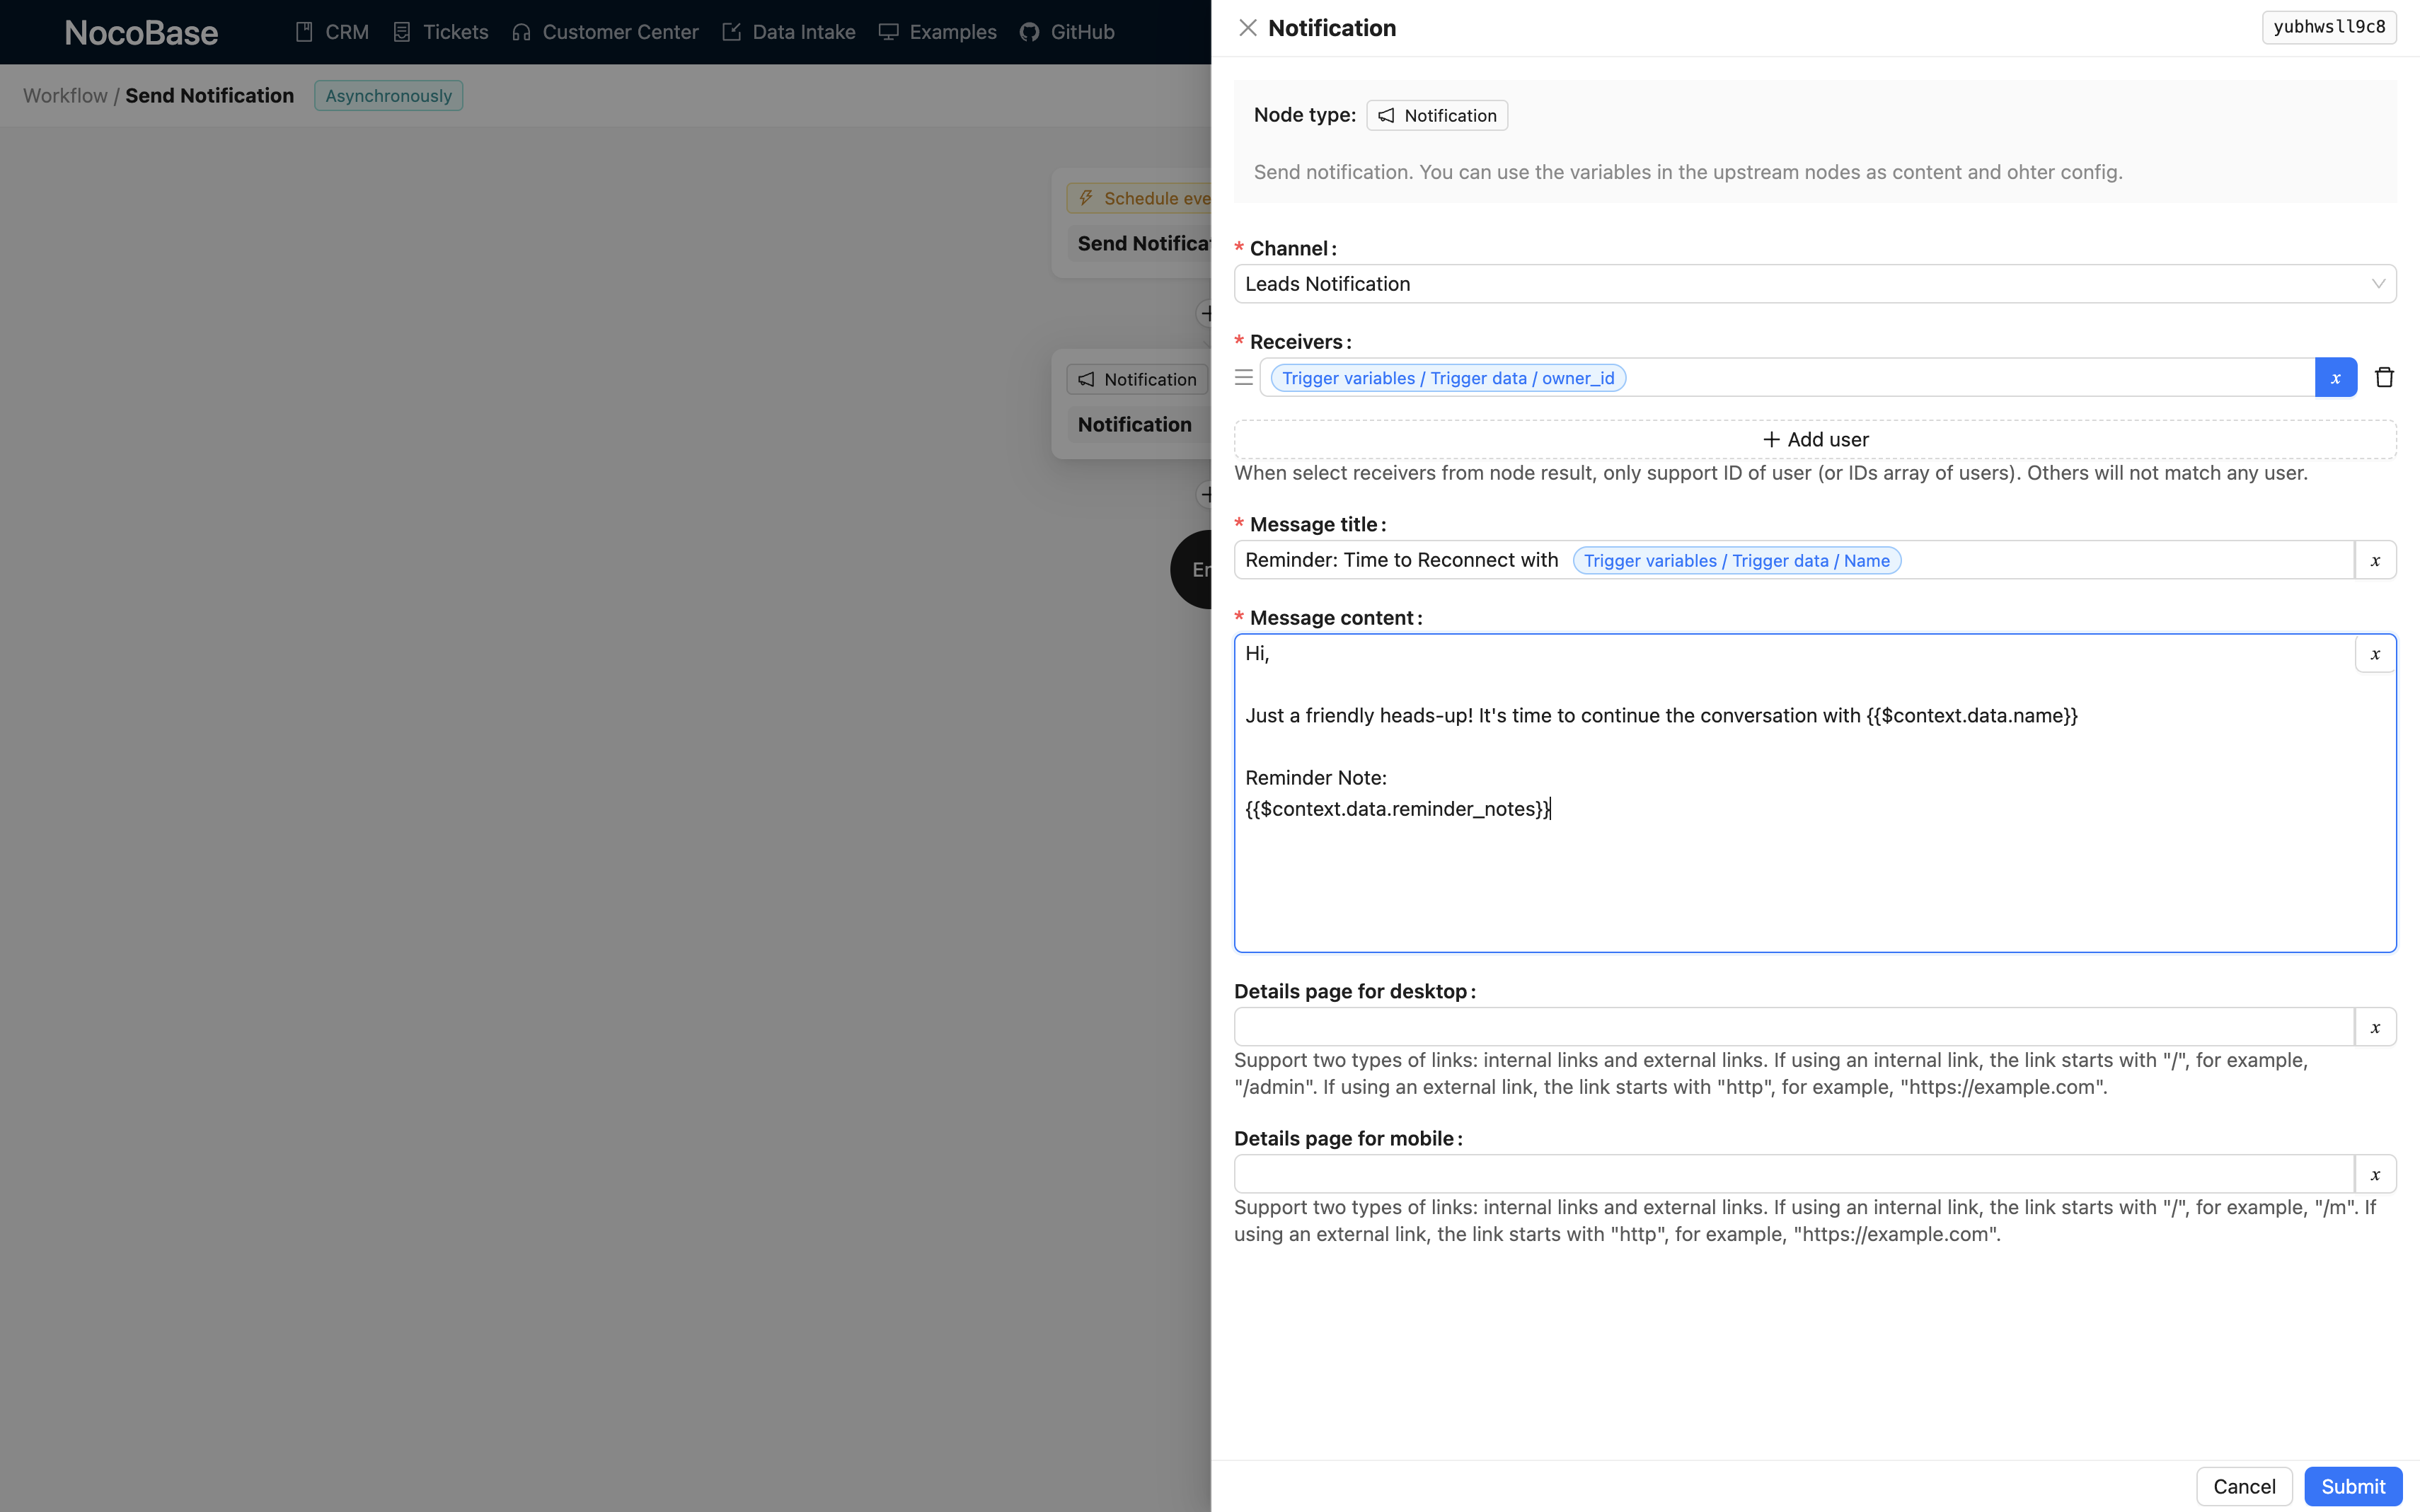Click the owner_id trigger variable tag
The width and height of the screenshot is (2420, 1512).
point(1447,378)
